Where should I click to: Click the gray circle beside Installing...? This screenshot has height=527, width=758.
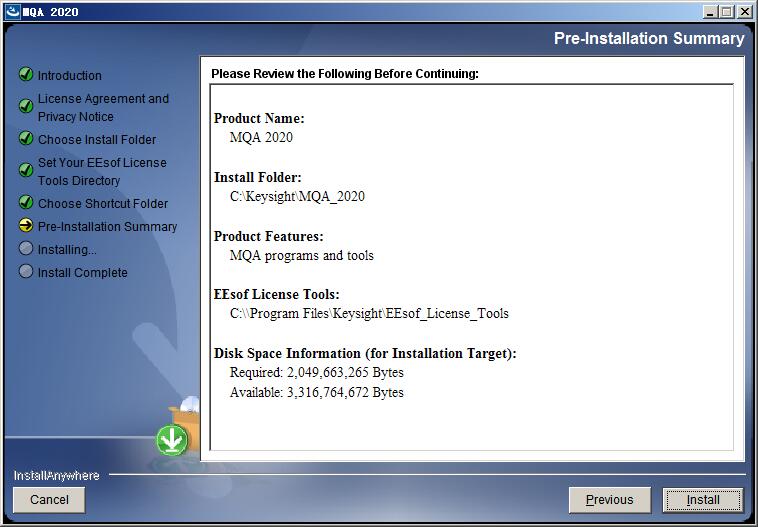coord(26,249)
